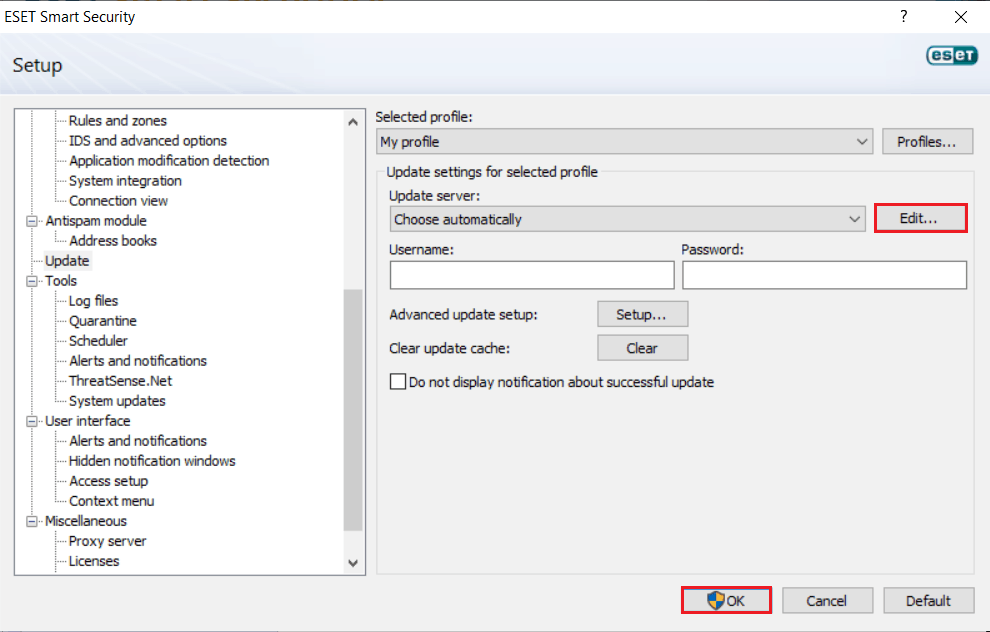Collapse the Tools tree node
The image size is (990, 632).
[x=32, y=281]
